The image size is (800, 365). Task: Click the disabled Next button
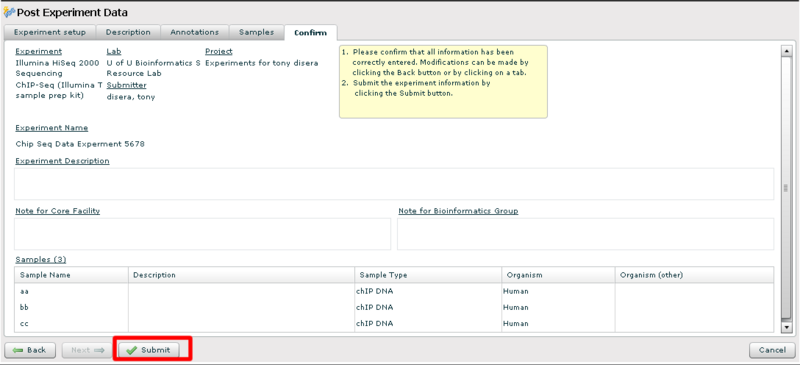pyautogui.click(x=88, y=350)
